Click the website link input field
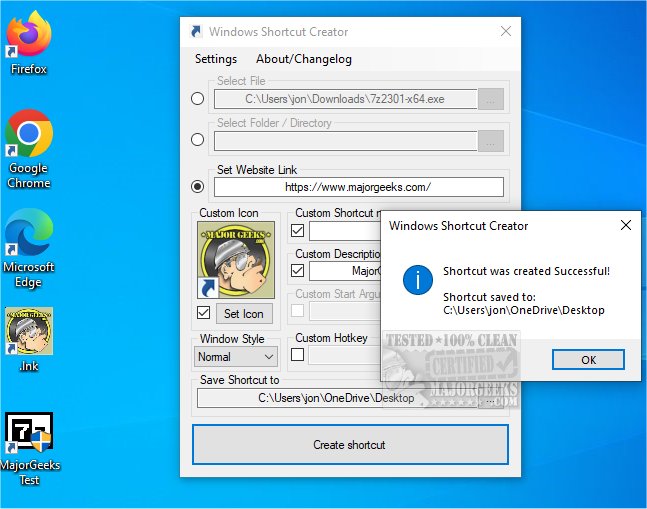This screenshot has width=647, height=509. [x=359, y=187]
